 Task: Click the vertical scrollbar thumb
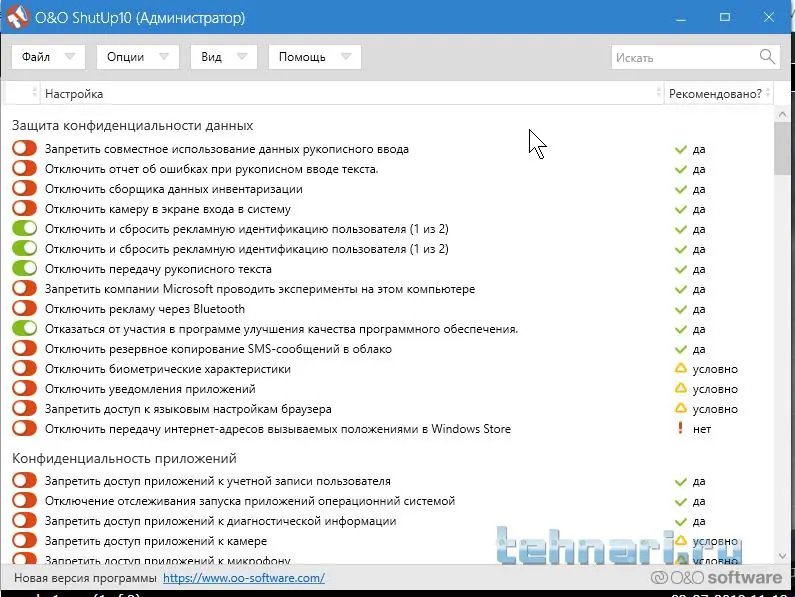(782, 149)
